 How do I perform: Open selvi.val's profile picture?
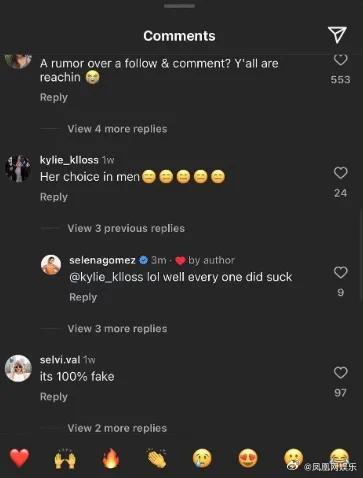click(x=18, y=368)
